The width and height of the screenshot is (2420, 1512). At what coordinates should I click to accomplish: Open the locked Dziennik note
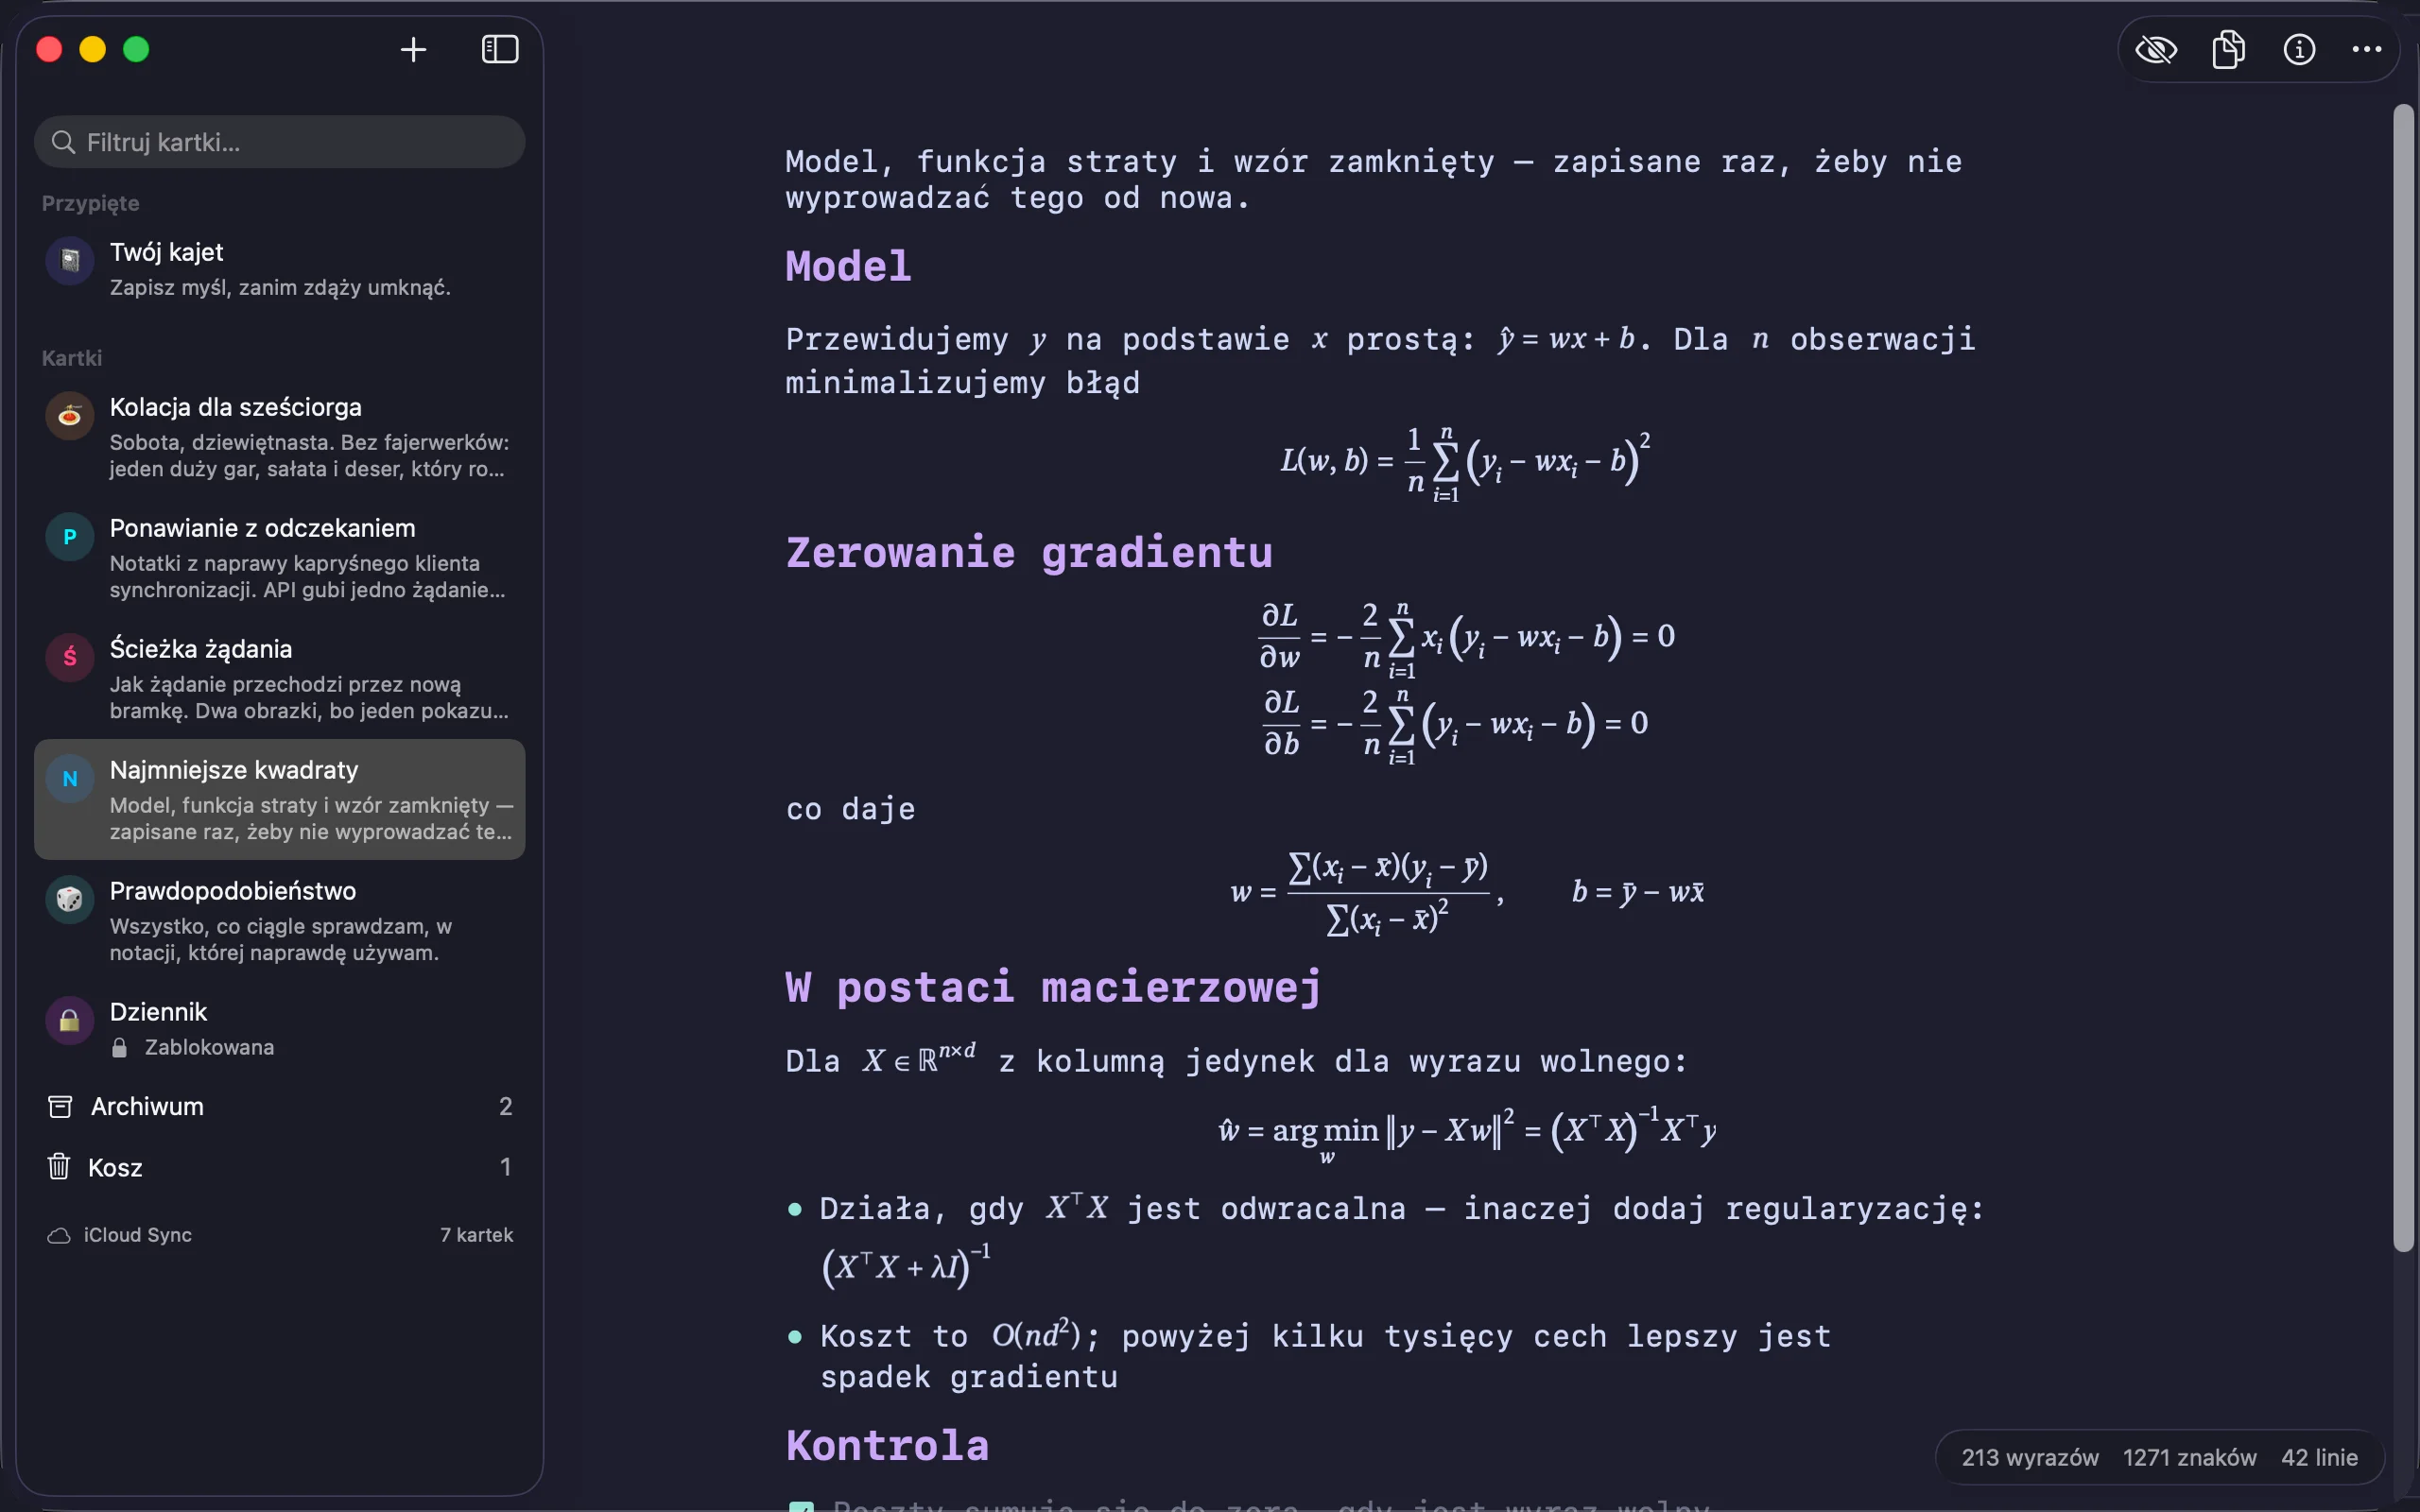click(279, 1028)
